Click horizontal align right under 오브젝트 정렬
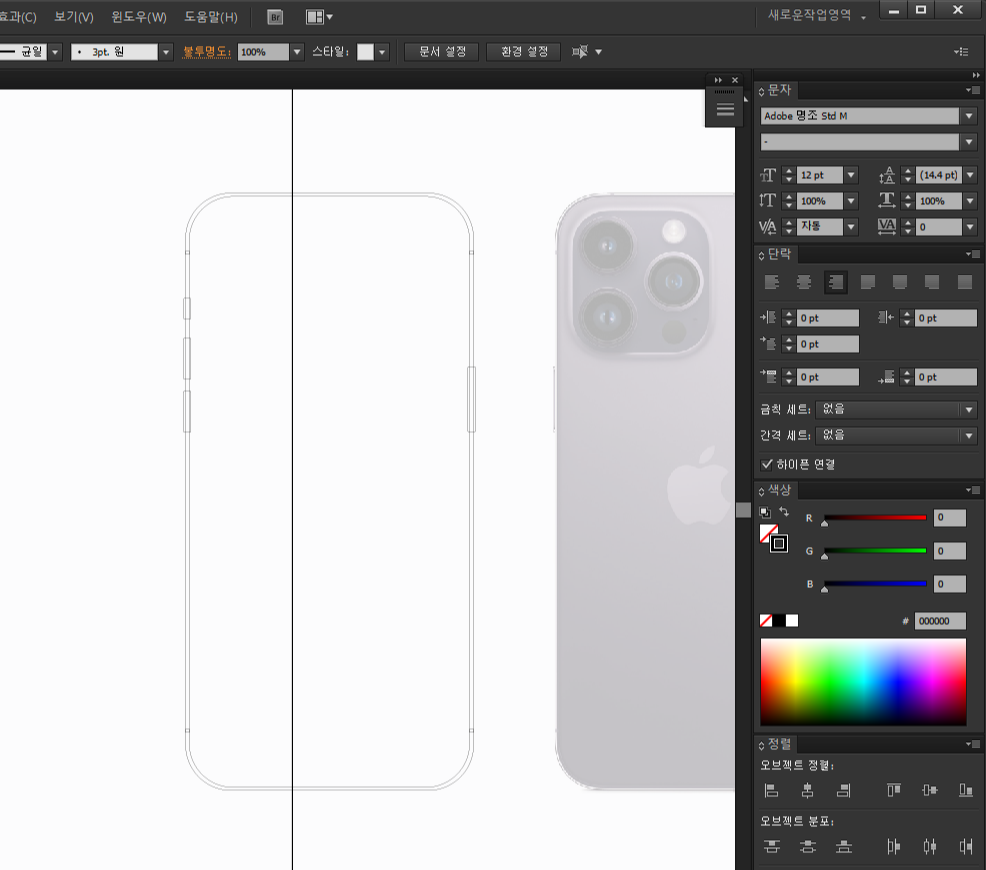The width and height of the screenshot is (986, 870). [844, 791]
